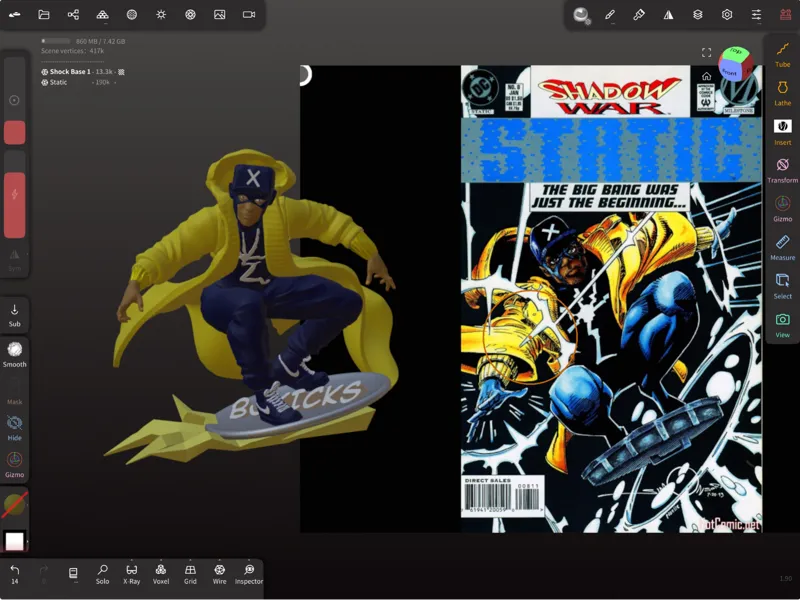
Task: Select the Gizmo tool in right toolbar
Action: coord(782,209)
